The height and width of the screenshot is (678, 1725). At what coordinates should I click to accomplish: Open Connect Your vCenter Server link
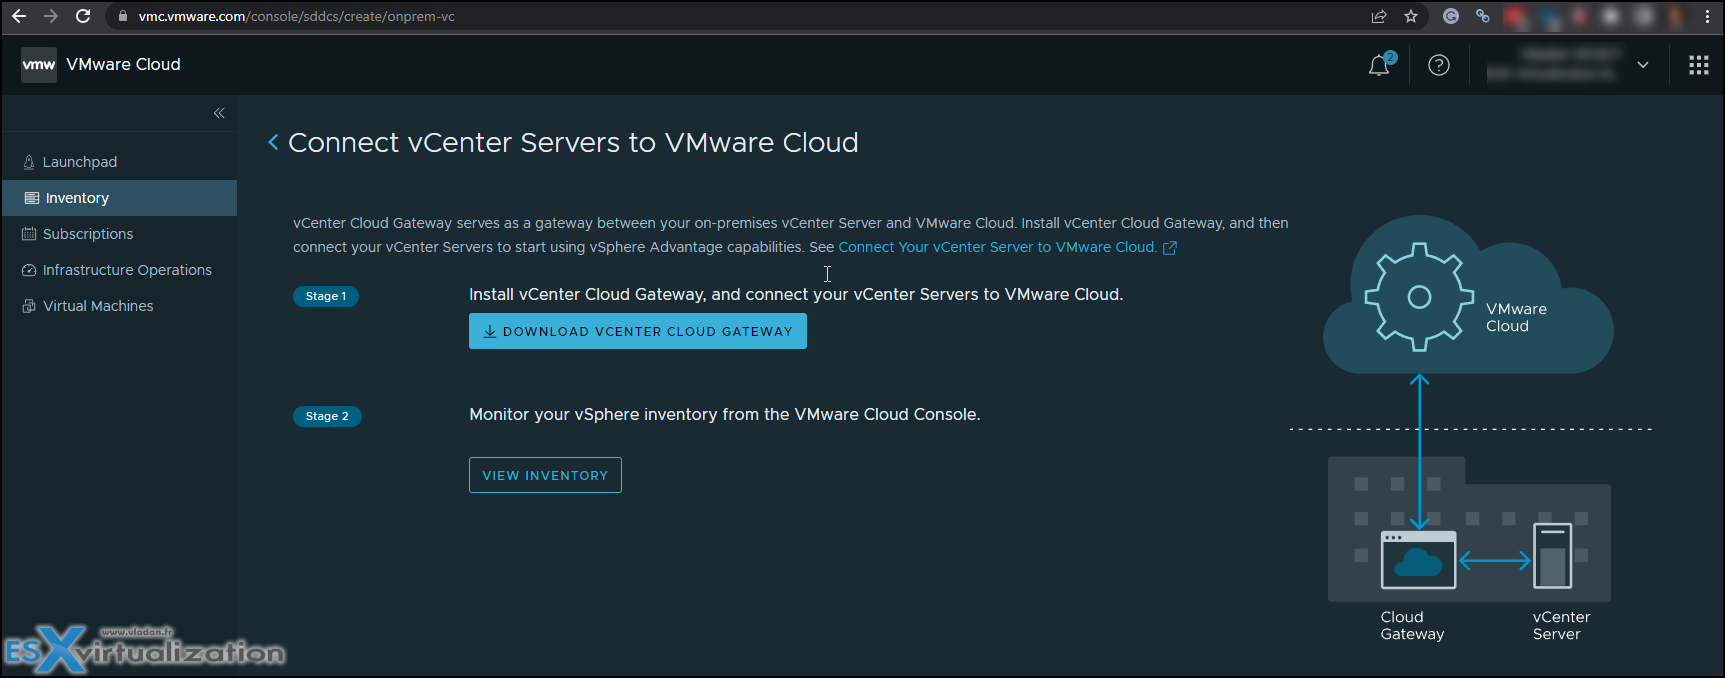(997, 247)
